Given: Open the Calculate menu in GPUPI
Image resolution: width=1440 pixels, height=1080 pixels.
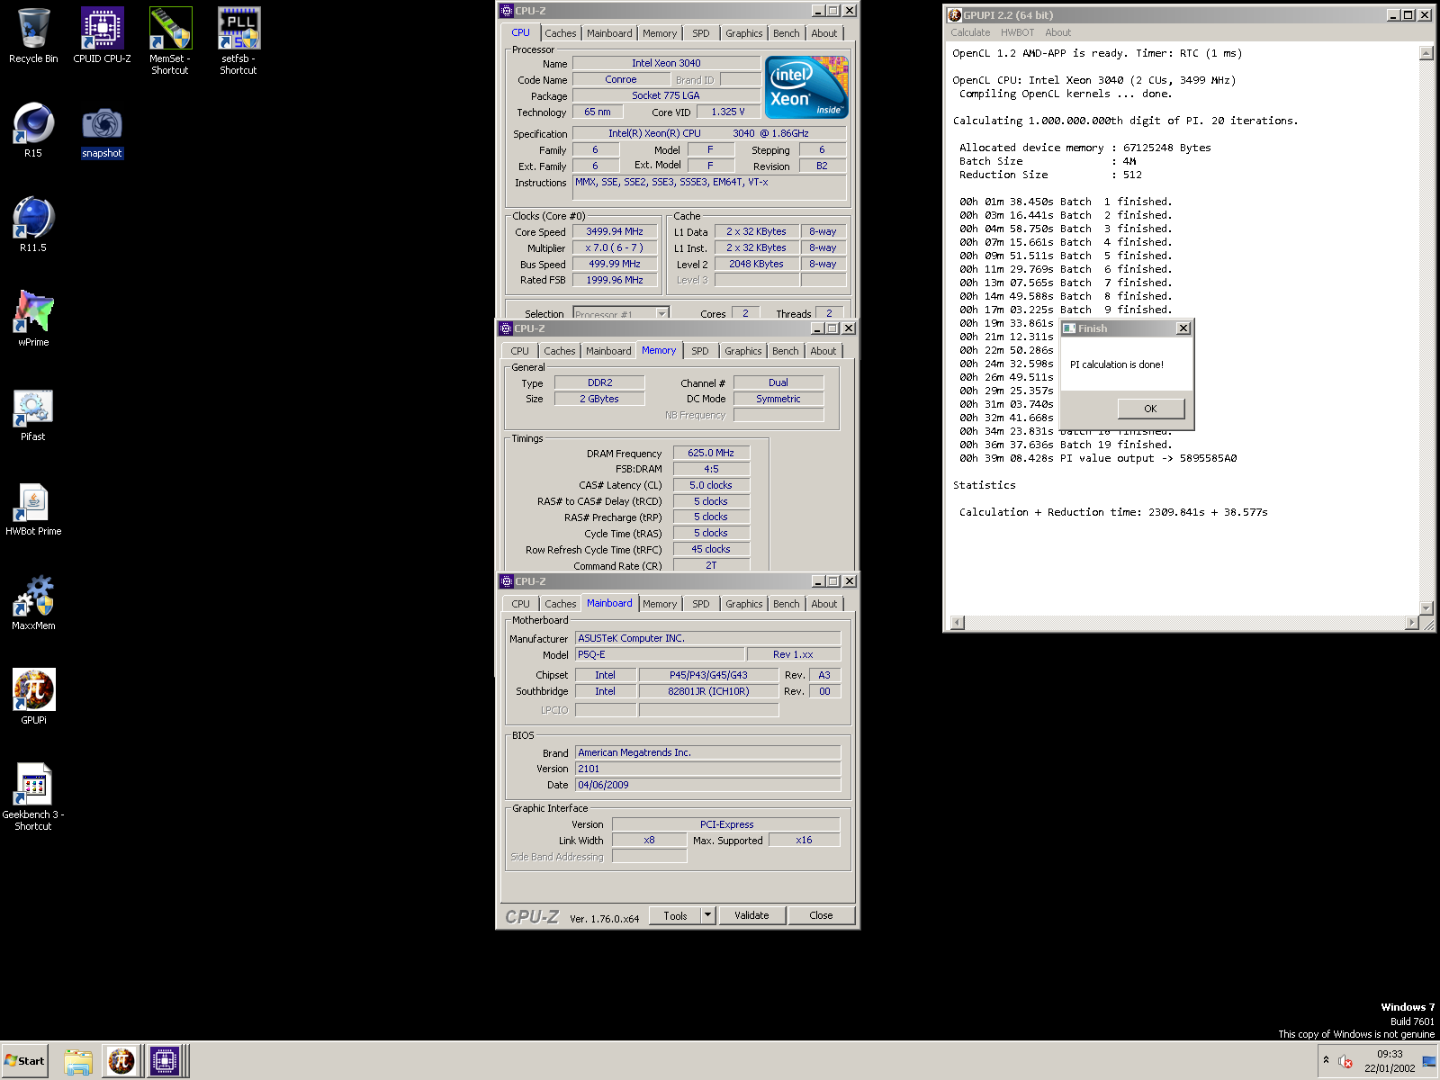Looking at the screenshot, I should pos(970,32).
